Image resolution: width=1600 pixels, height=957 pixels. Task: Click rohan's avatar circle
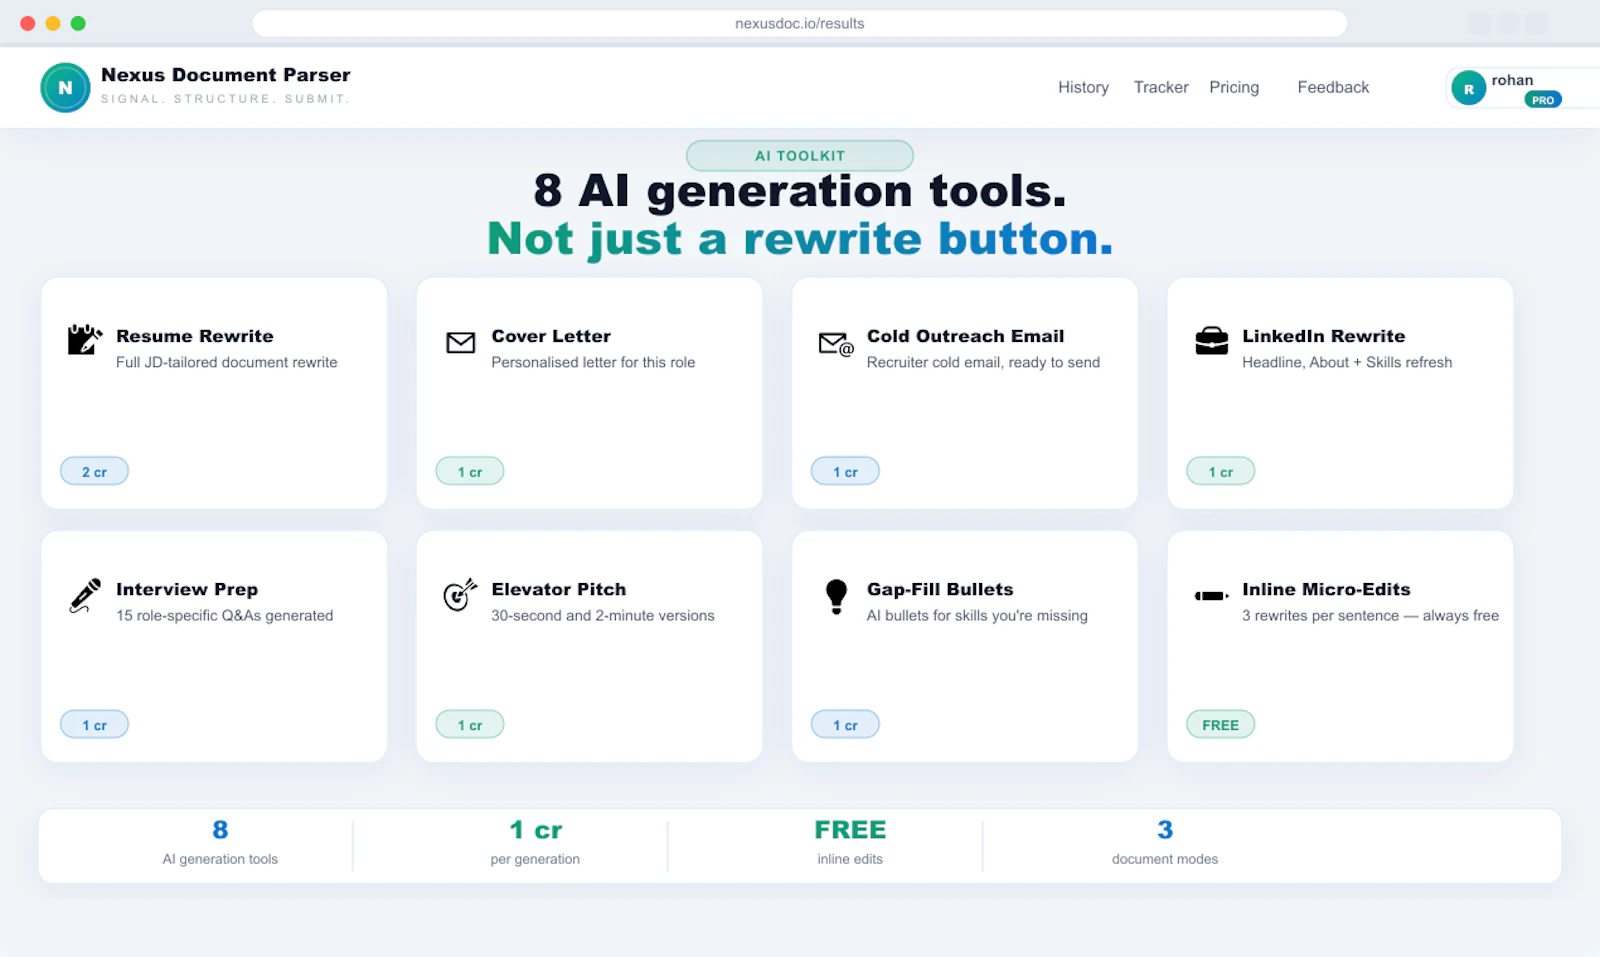(x=1468, y=88)
